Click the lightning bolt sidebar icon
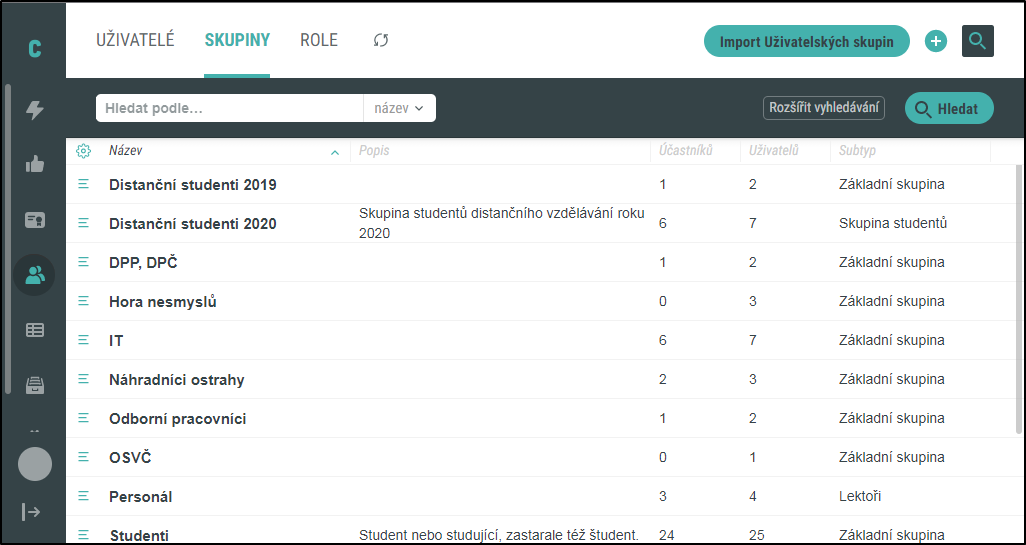This screenshot has height=545, width=1026. pos(35,110)
